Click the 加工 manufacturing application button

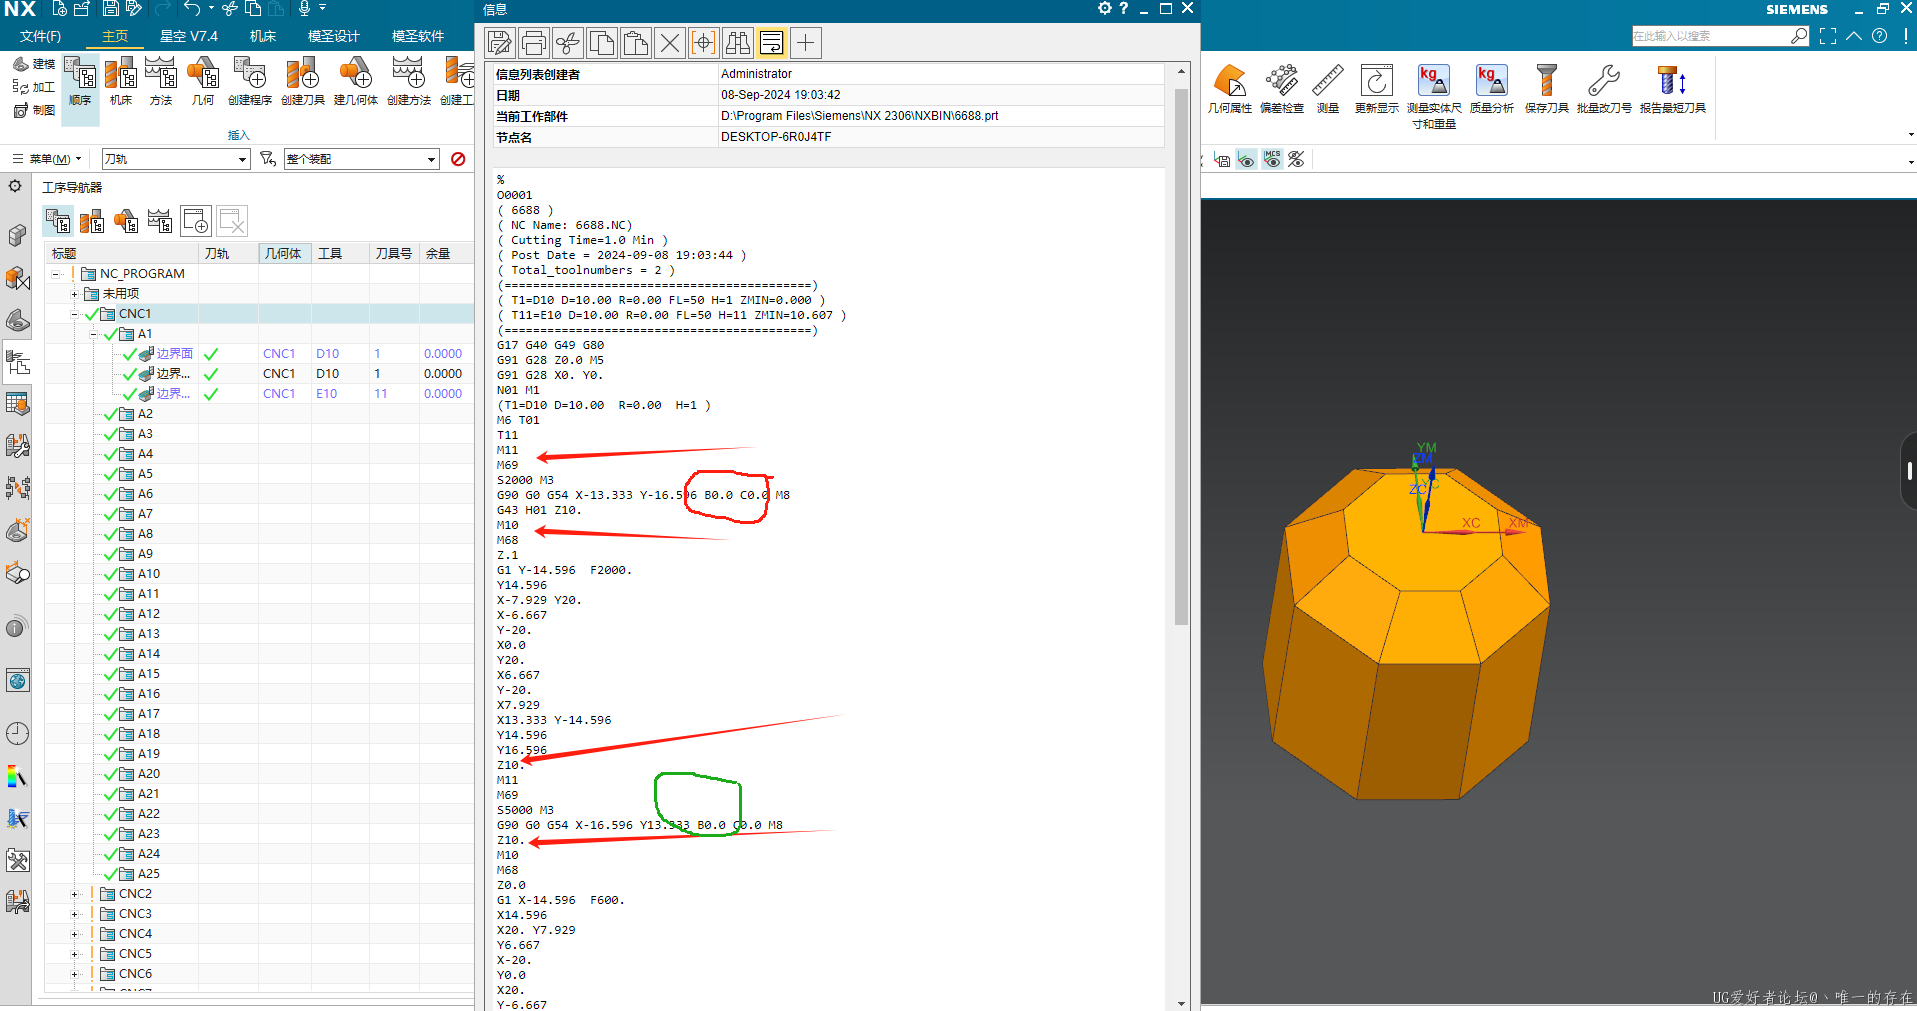point(34,87)
